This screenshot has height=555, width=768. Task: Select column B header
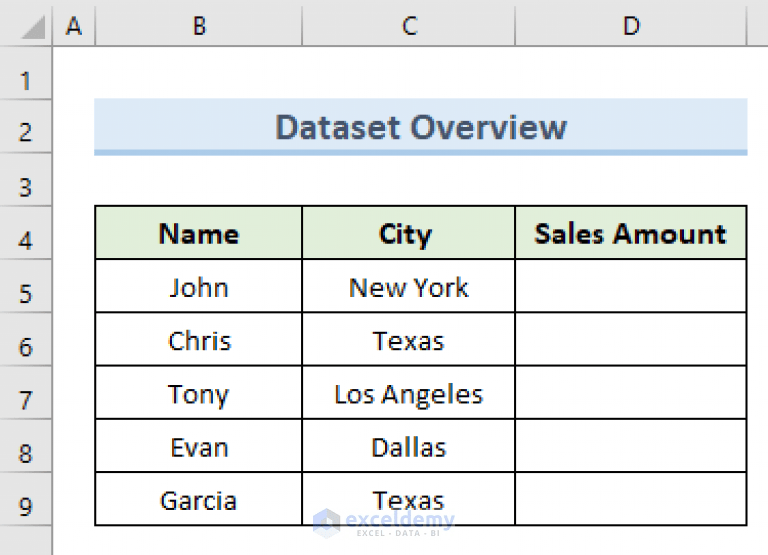pos(199,24)
